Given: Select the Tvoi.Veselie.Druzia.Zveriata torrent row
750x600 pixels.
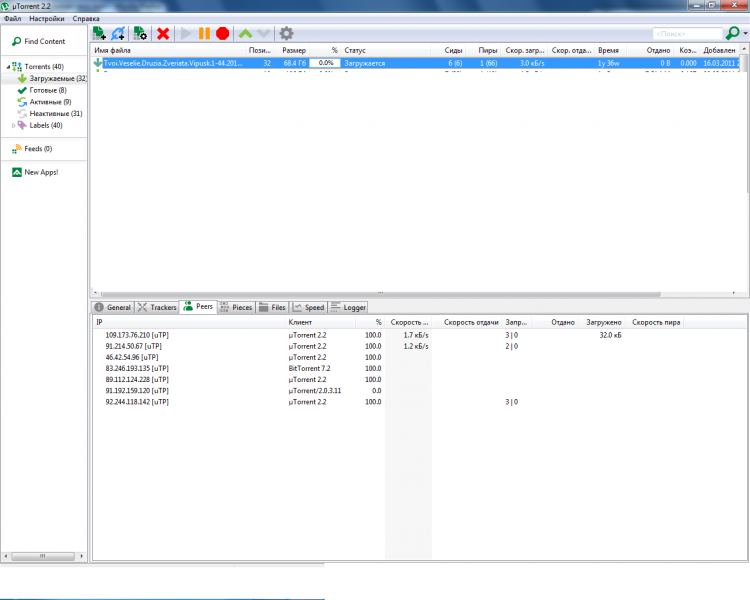Looking at the screenshot, I should pyautogui.click(x=415, y=63).
